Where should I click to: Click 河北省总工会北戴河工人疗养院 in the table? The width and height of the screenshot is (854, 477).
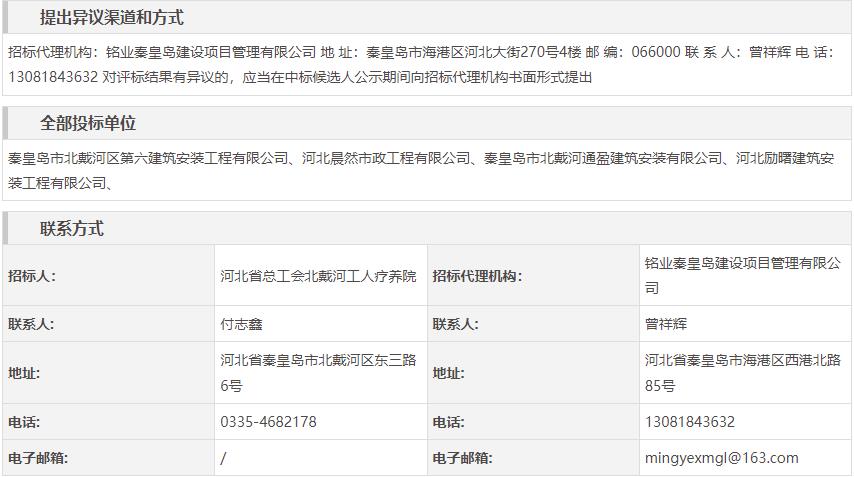tap(318, 276)
